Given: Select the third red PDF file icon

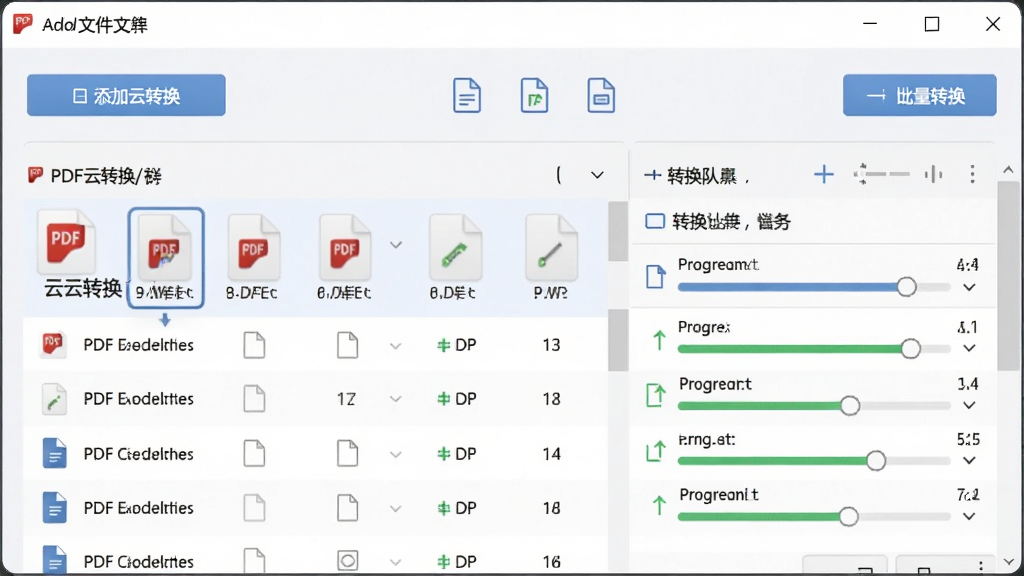Looking at the screenshot, I should click(345, 249).
